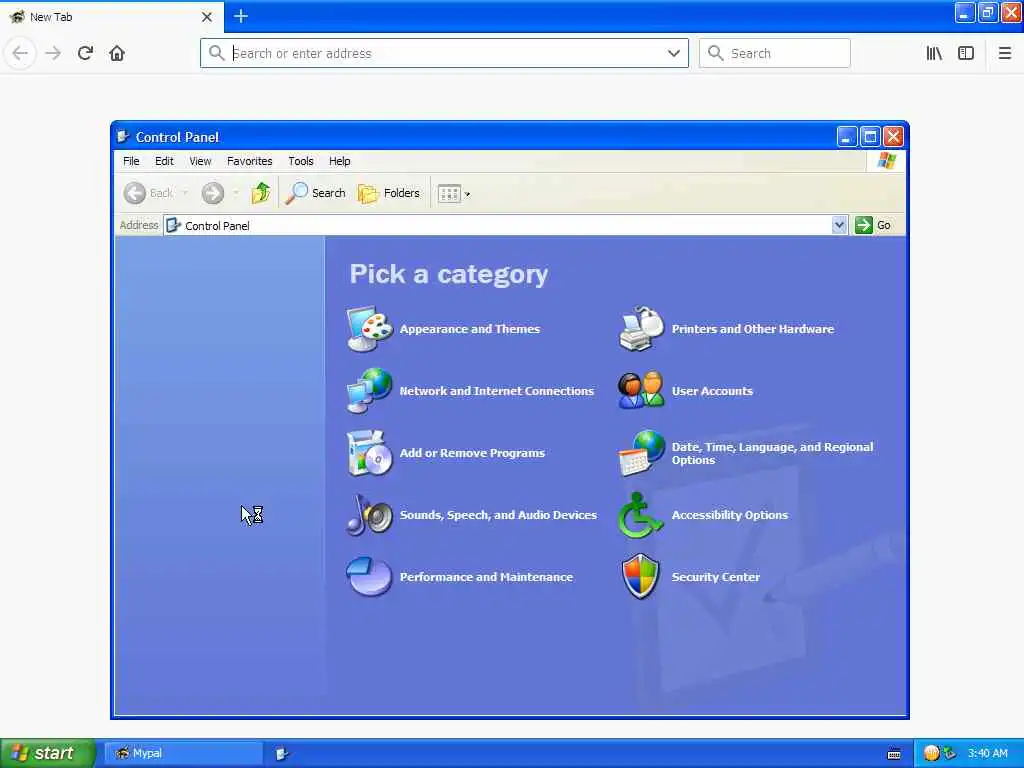Viewport: 1024px width, 768px height.
Task: Open the Windows start menu
Action: [x=48, y=753]
